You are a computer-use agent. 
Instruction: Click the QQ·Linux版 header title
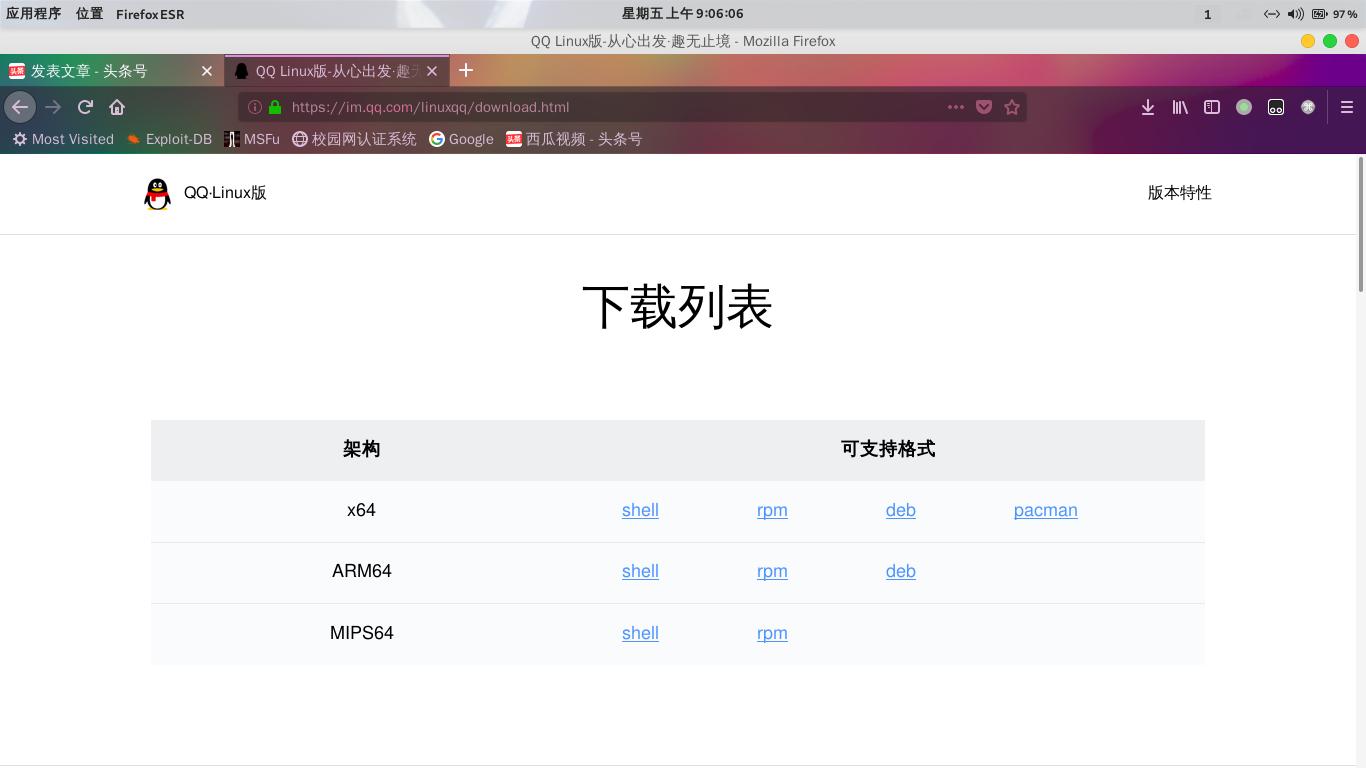(225, 193)
